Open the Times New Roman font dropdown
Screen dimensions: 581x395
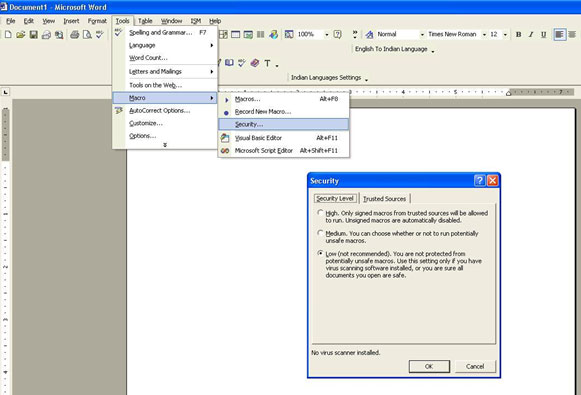[484, 34]
